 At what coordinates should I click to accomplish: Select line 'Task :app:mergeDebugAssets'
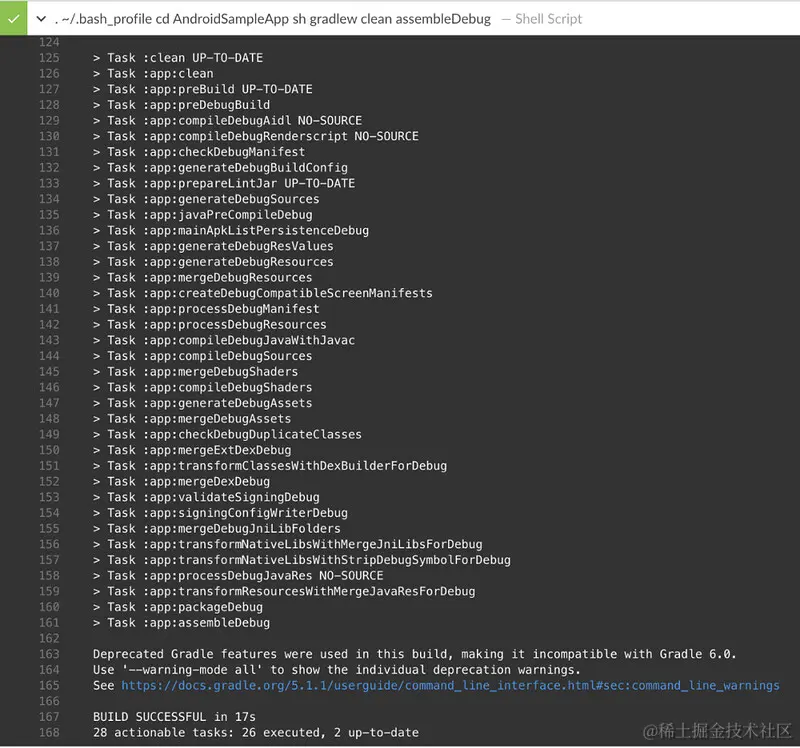click(x=192, y=418)
